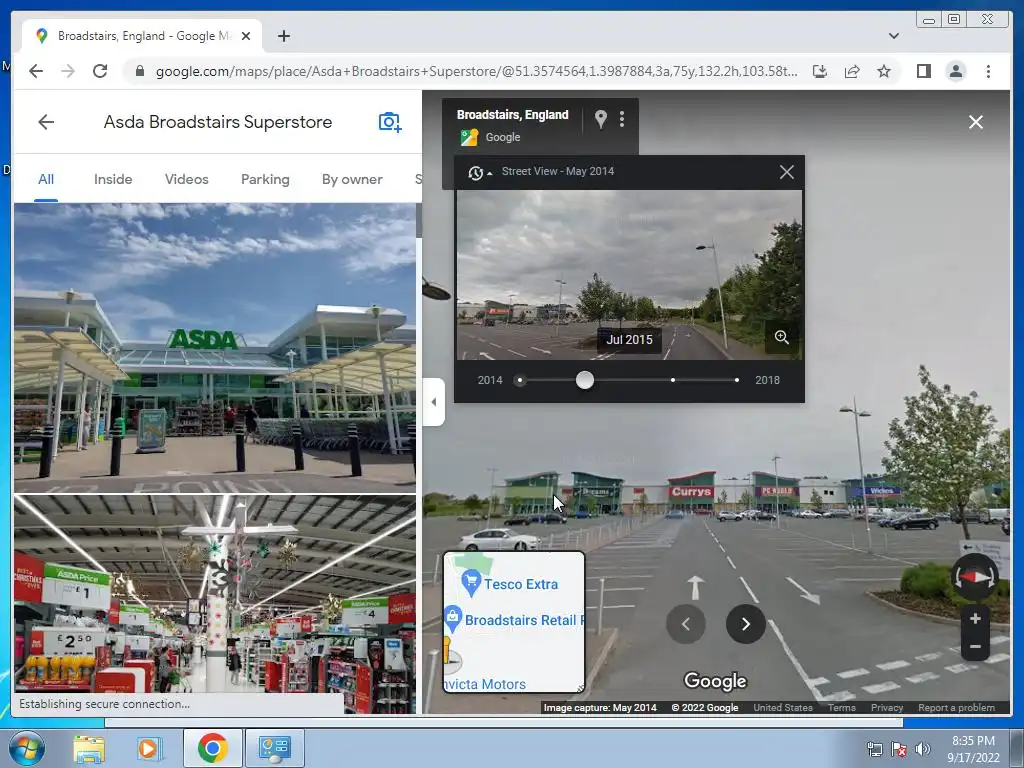This screenshot has width=1024, height=768.
Task: Switch to the By owner tab
Action: (x=352, y=179)
